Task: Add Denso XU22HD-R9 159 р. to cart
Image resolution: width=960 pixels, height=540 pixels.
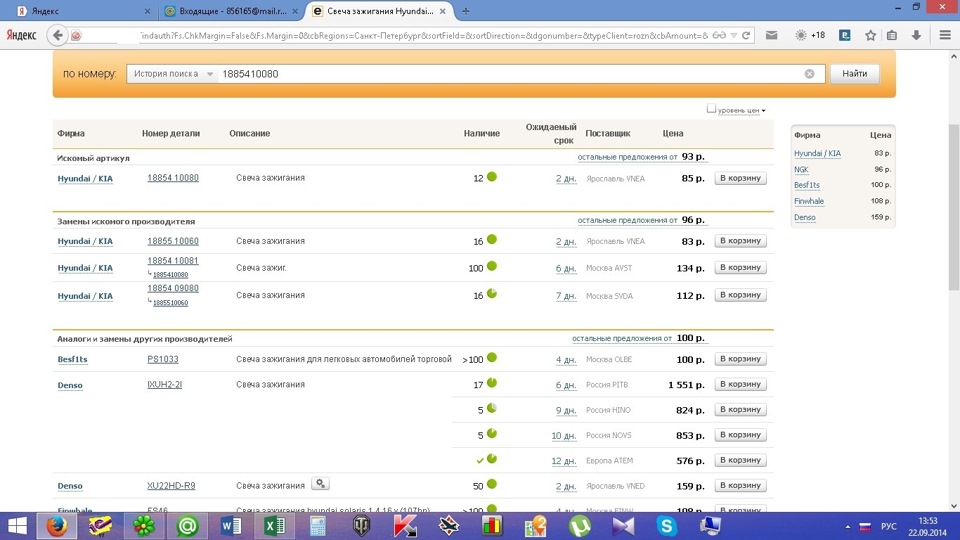Action: point(740,485)
